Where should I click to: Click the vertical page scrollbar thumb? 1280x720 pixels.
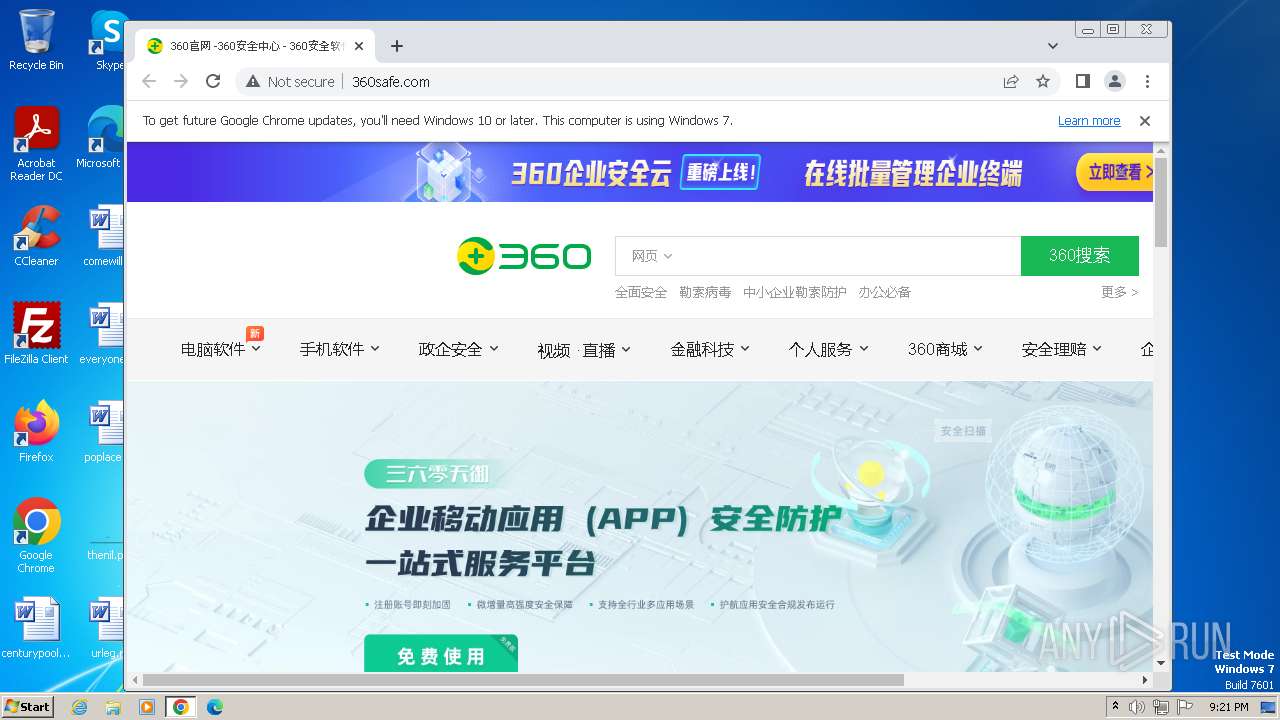[x=1161, y=202]
